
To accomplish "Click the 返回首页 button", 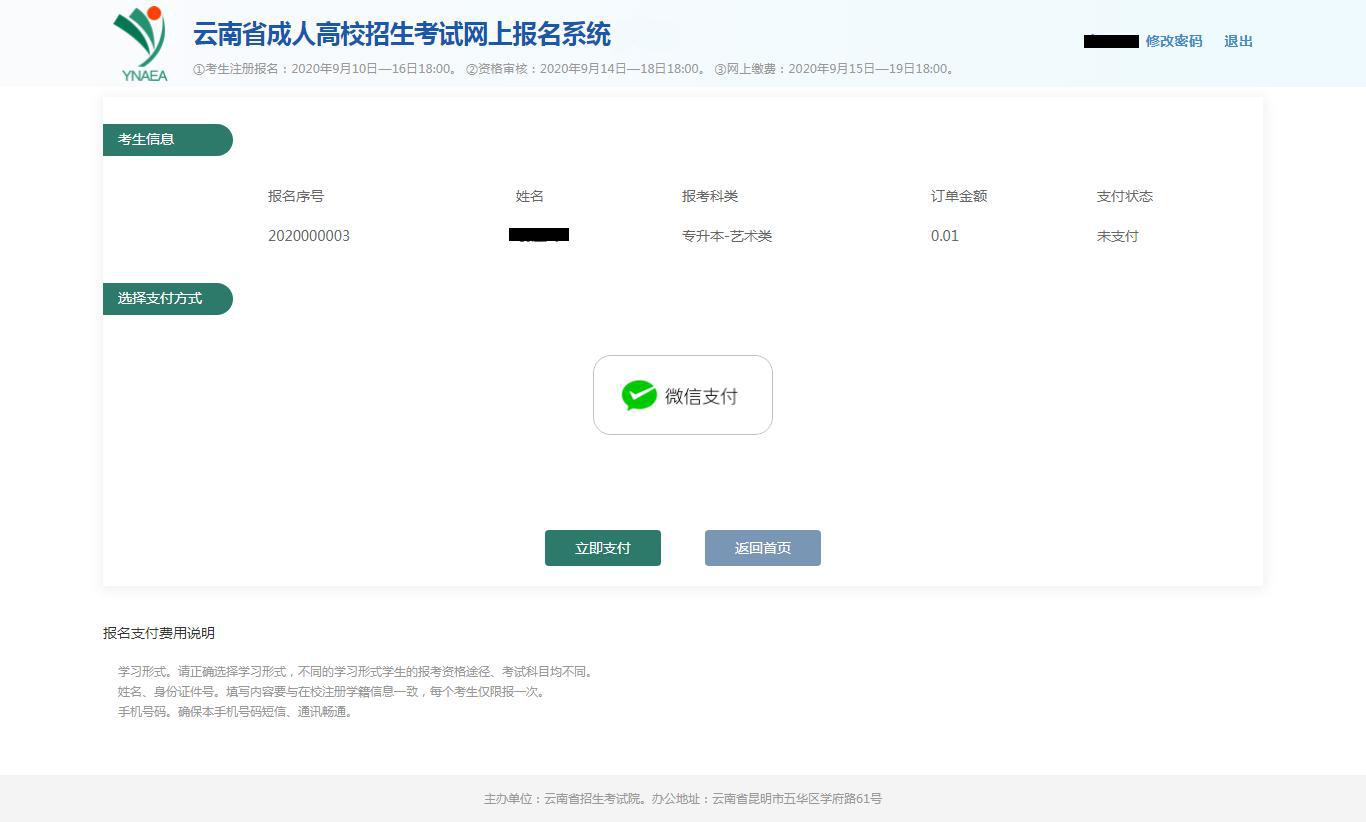I will [762, 547].
